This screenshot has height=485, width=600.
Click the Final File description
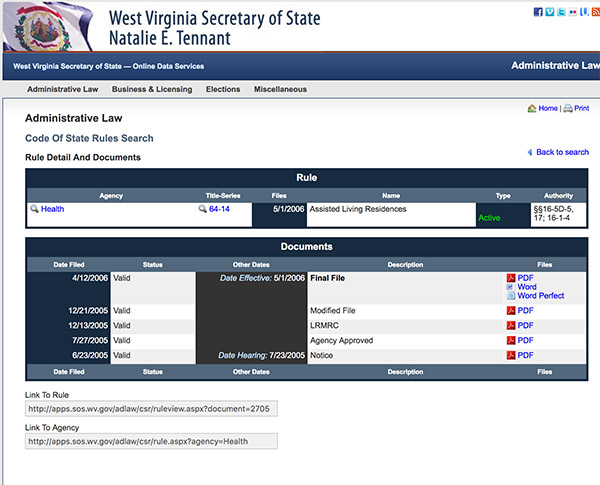pos(328,278)
